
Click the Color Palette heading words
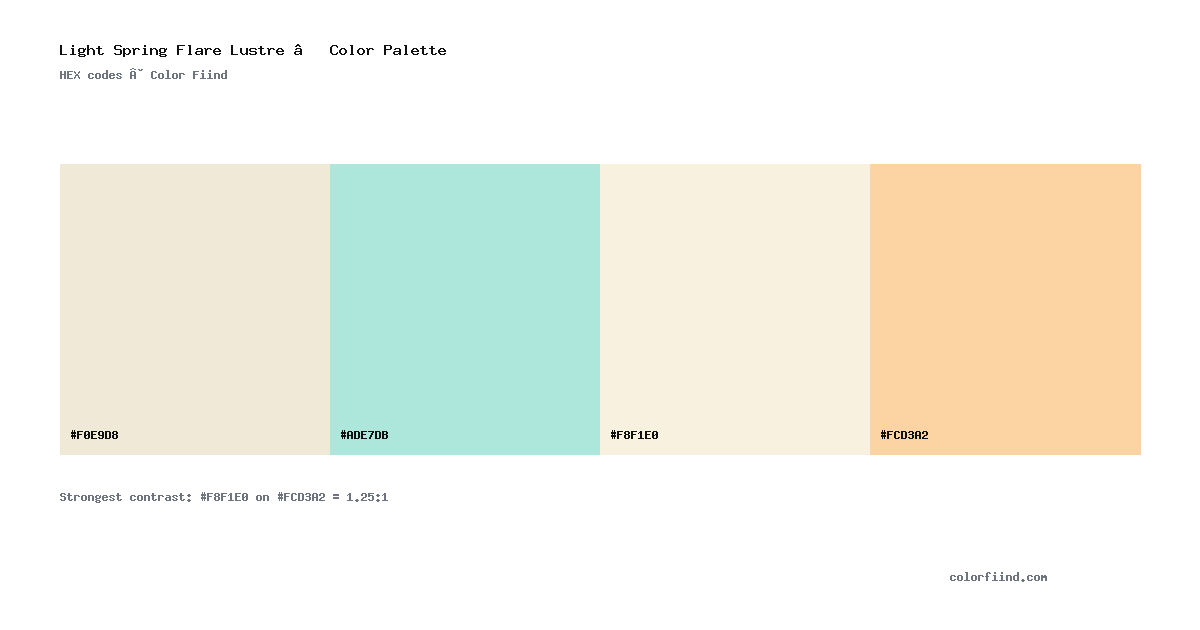point(388,50)
